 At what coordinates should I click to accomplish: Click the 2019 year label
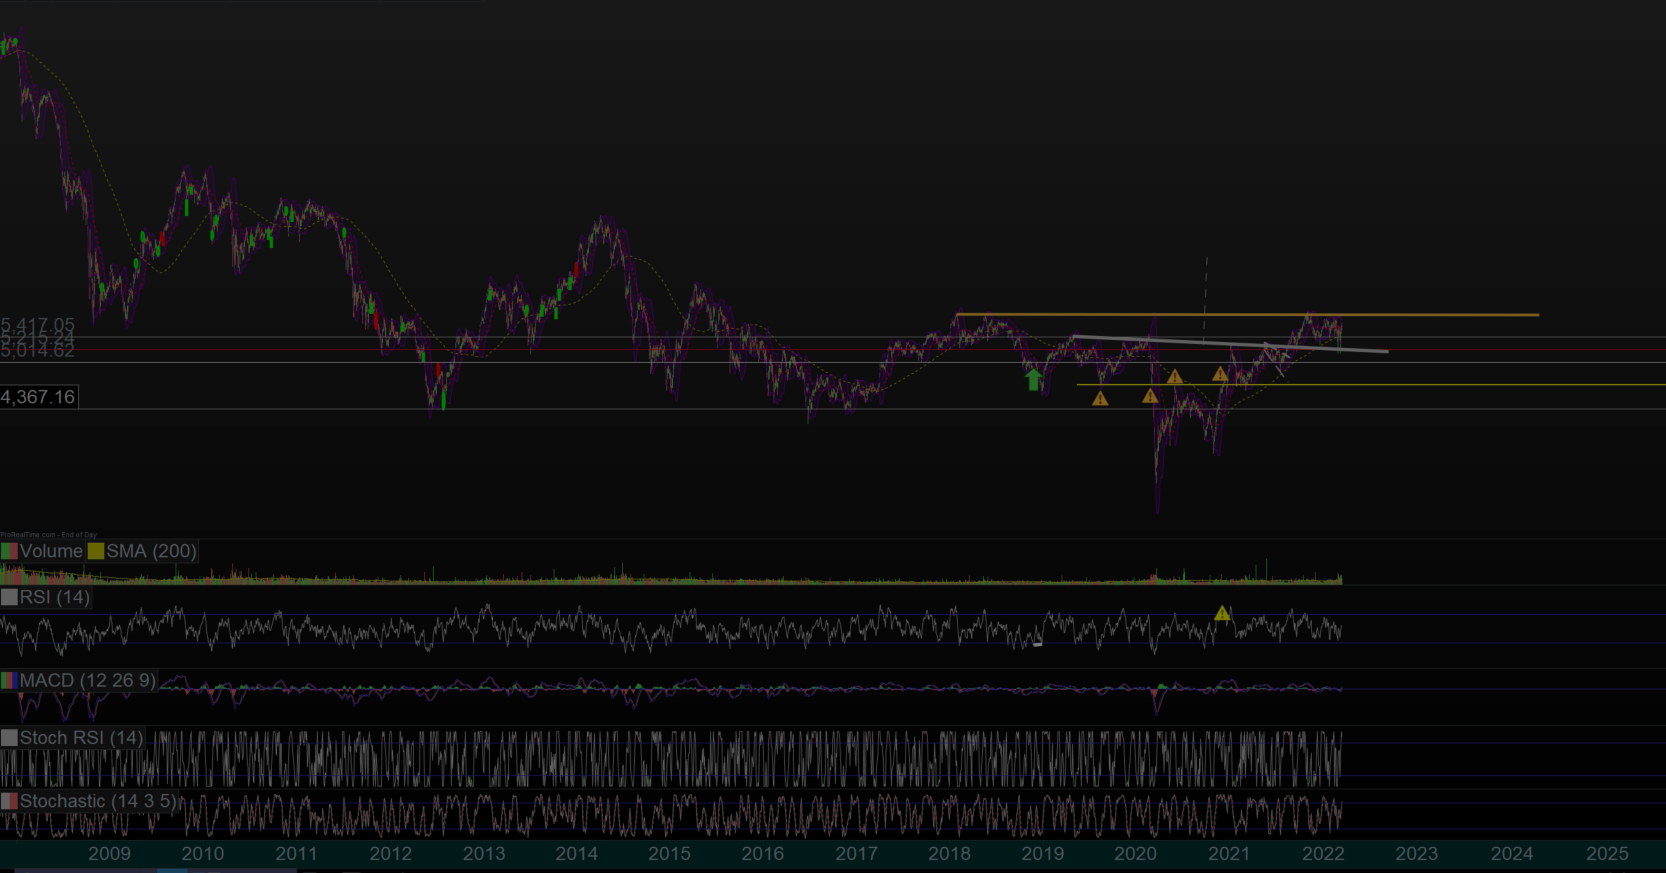1042,854
